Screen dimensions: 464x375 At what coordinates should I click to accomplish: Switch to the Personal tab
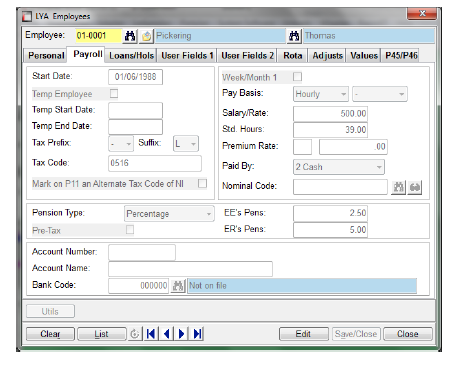point(46,56)
